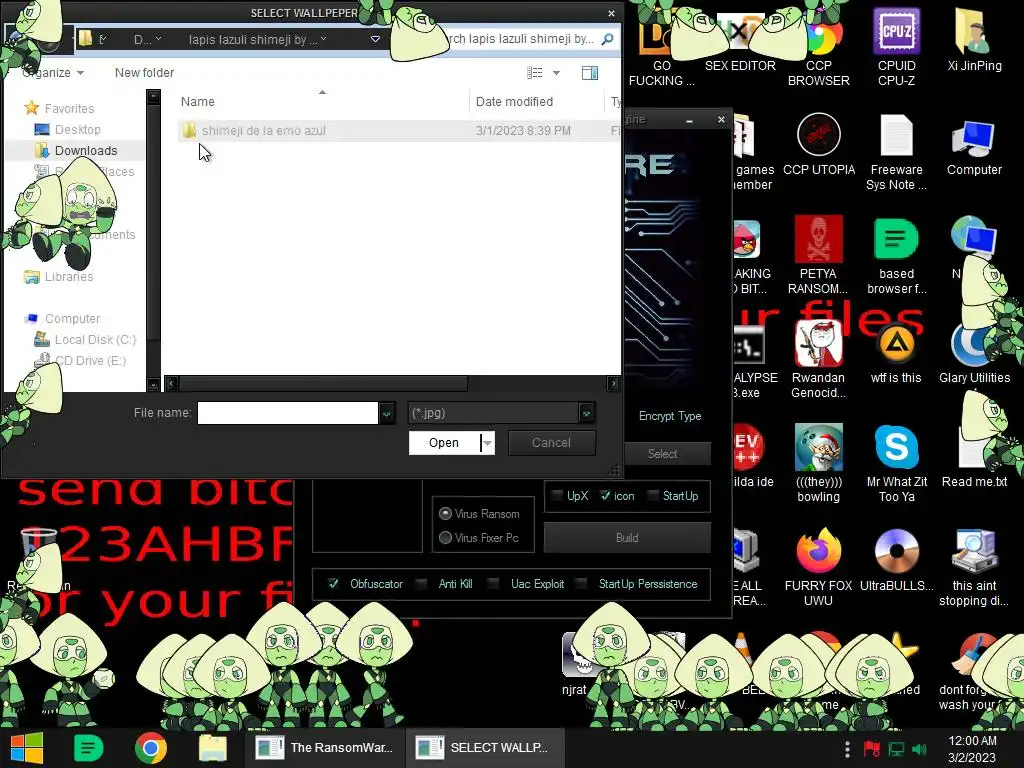Screen dimensions: 1024x768
Task: Open the File name history dropdown
Action: 387,413
